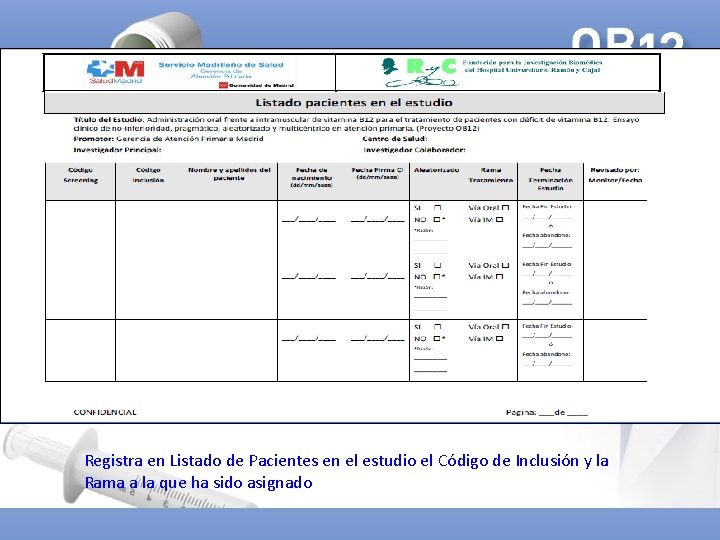The width and height of the screenshot is (720, 540).
Task: Click the 'Fecha Firma CI' column header
Action: (377, 173)
